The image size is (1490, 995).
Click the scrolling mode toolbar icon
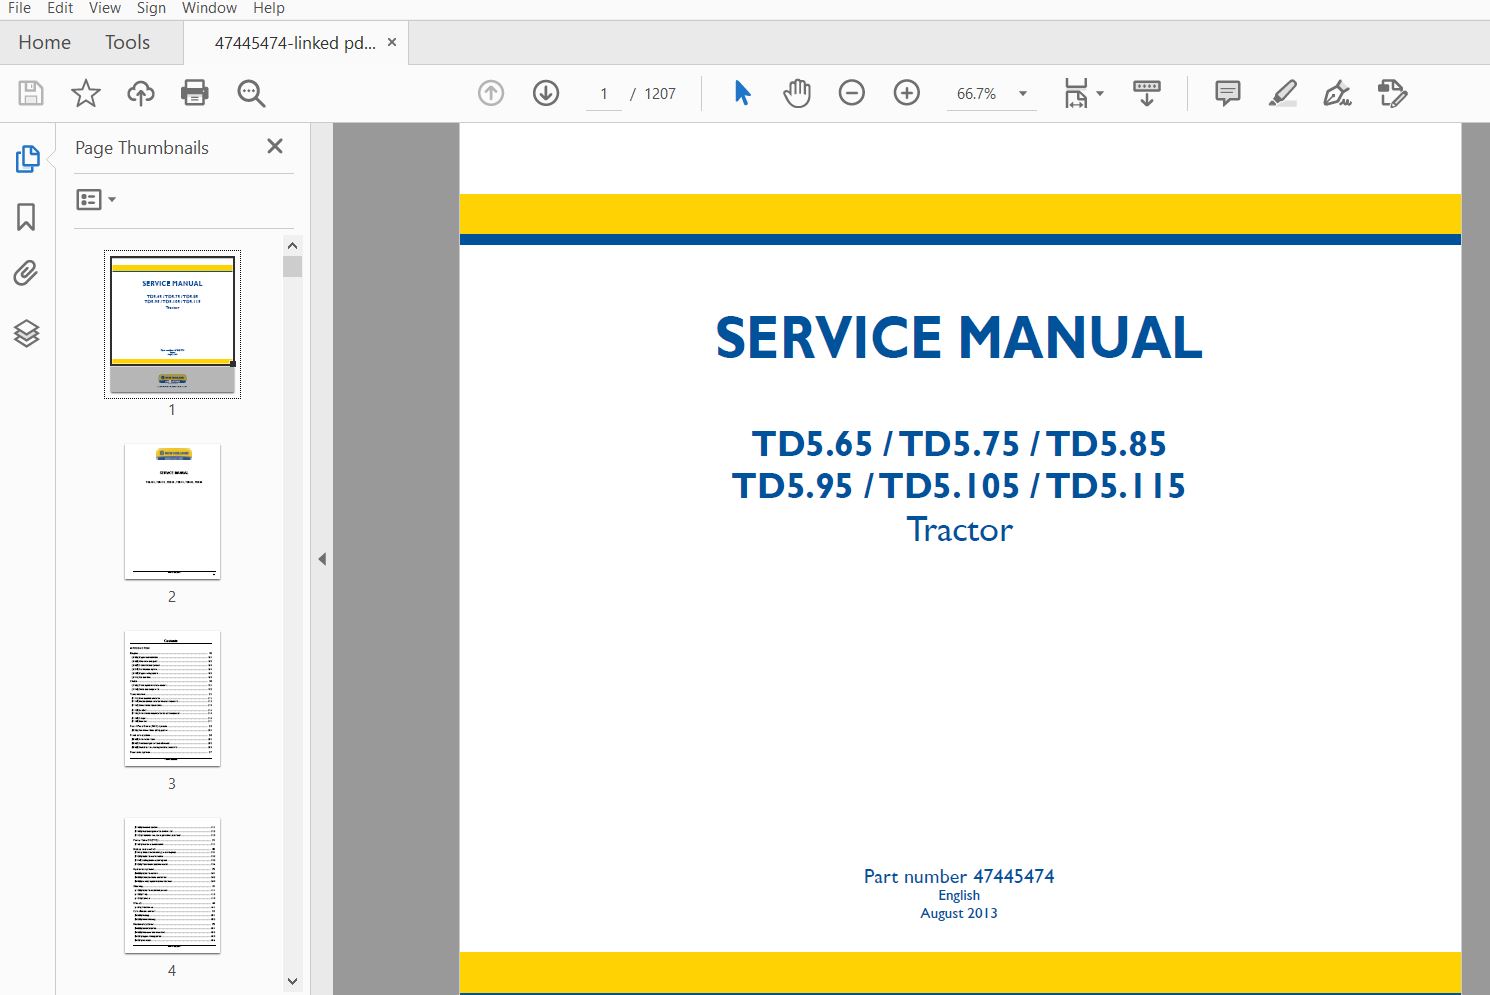pyautogui.click(x=1147, y=93)
